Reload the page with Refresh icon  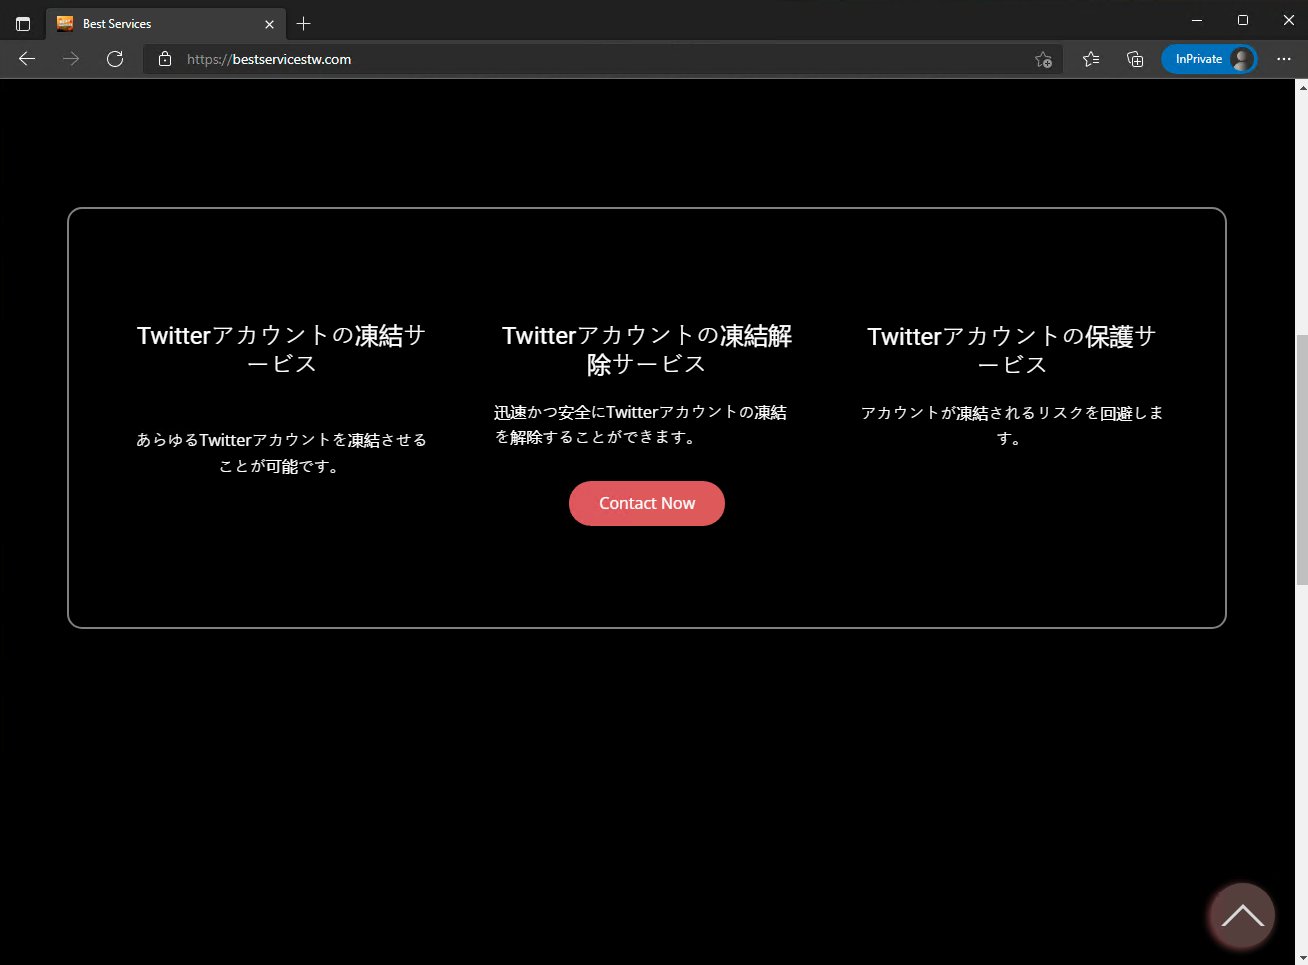point(115,59)
